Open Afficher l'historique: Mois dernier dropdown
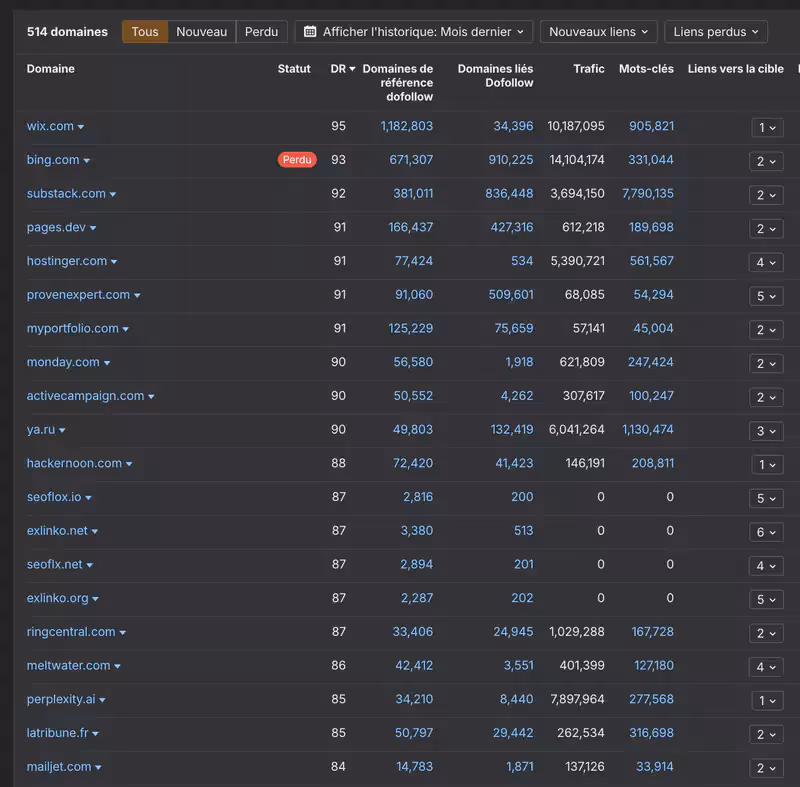 point(414,32)
